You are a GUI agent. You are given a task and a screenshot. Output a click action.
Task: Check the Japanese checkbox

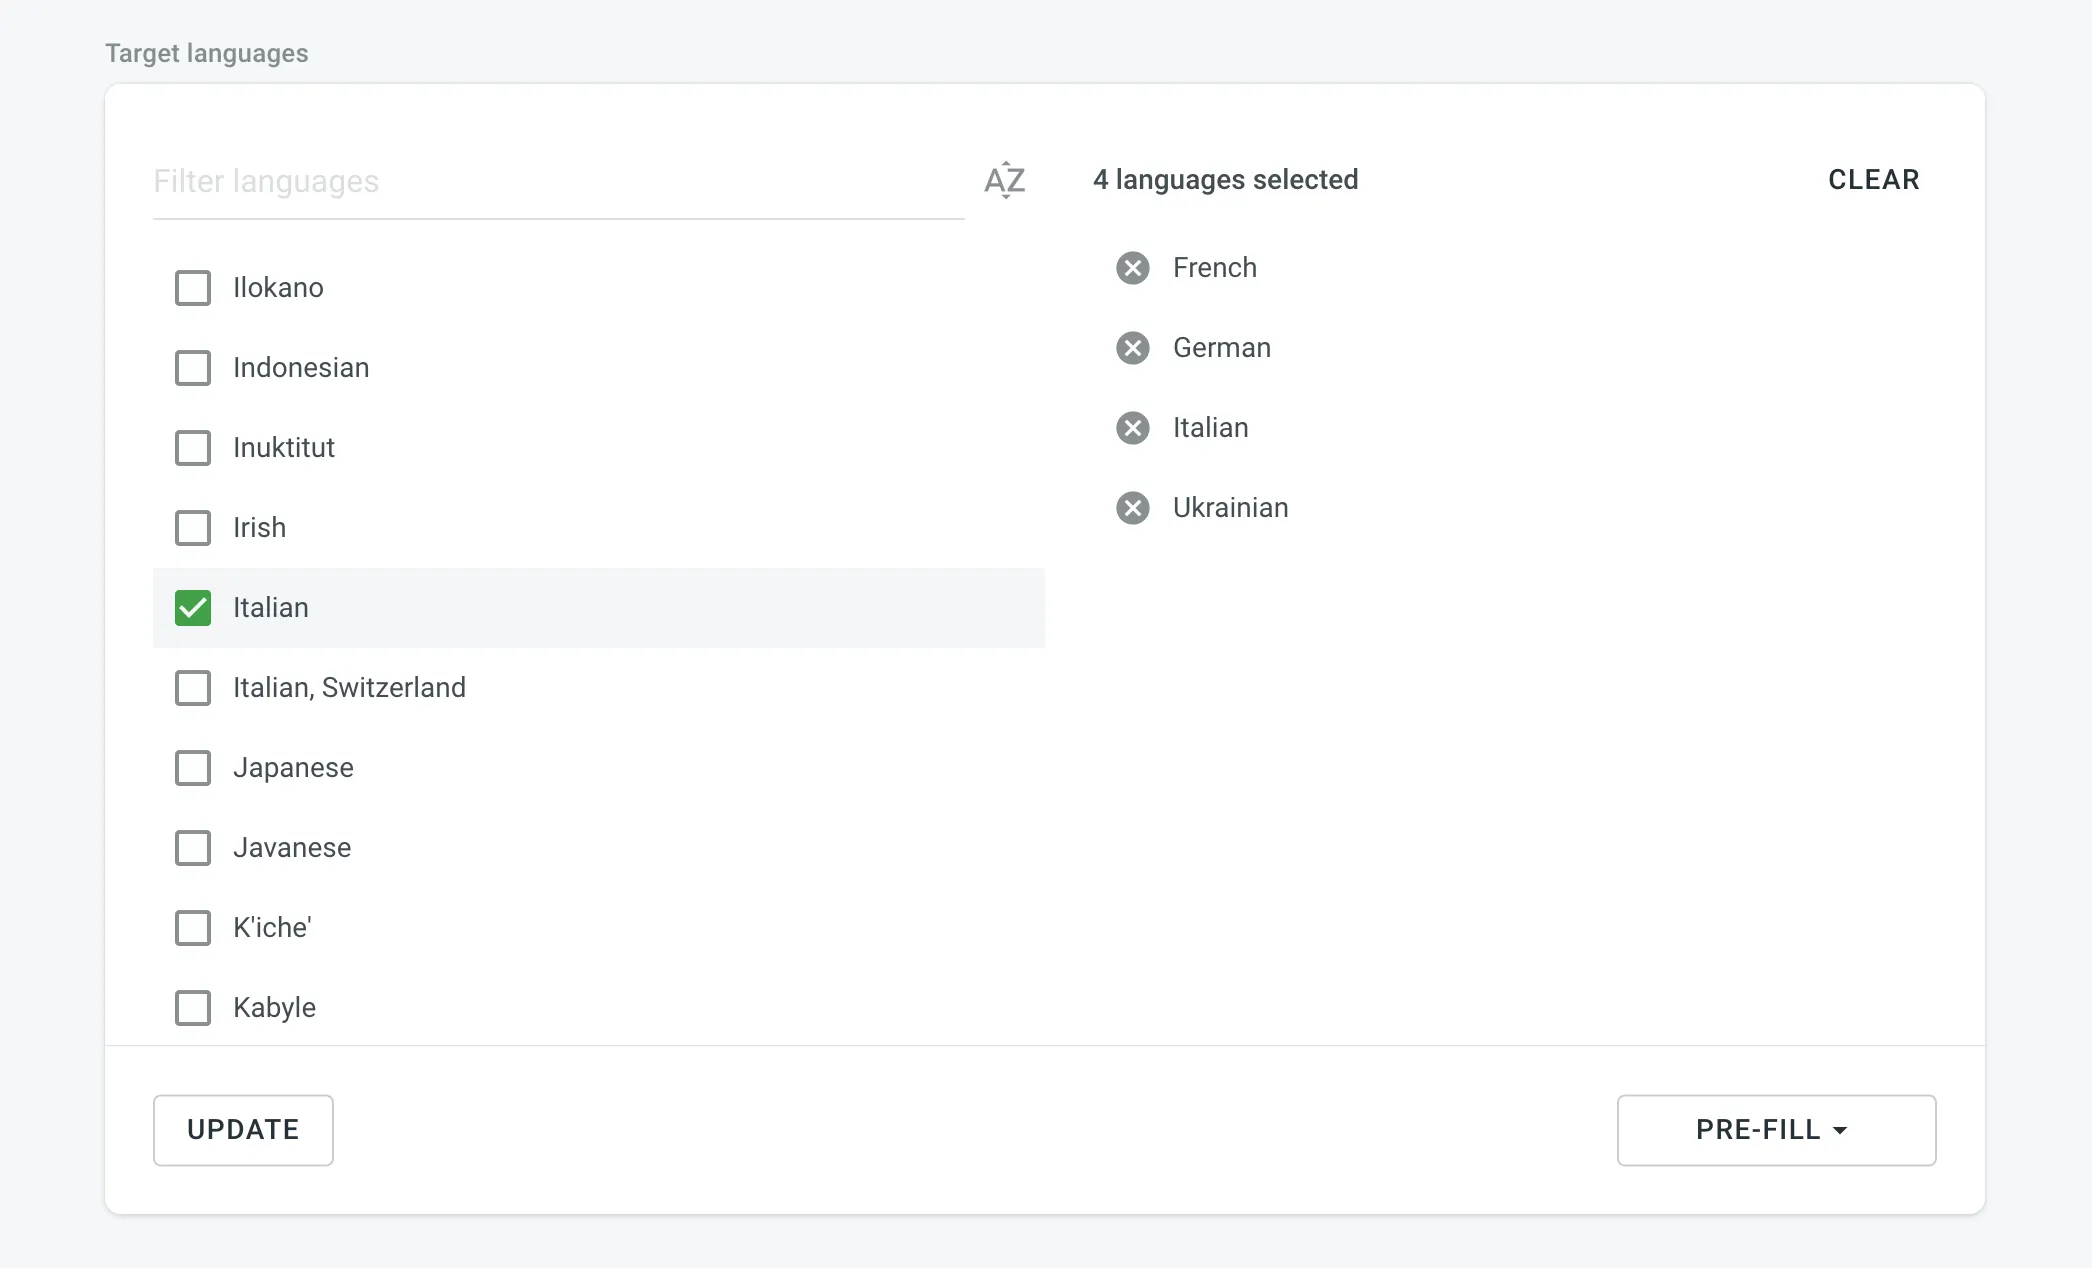click(193, 768)
